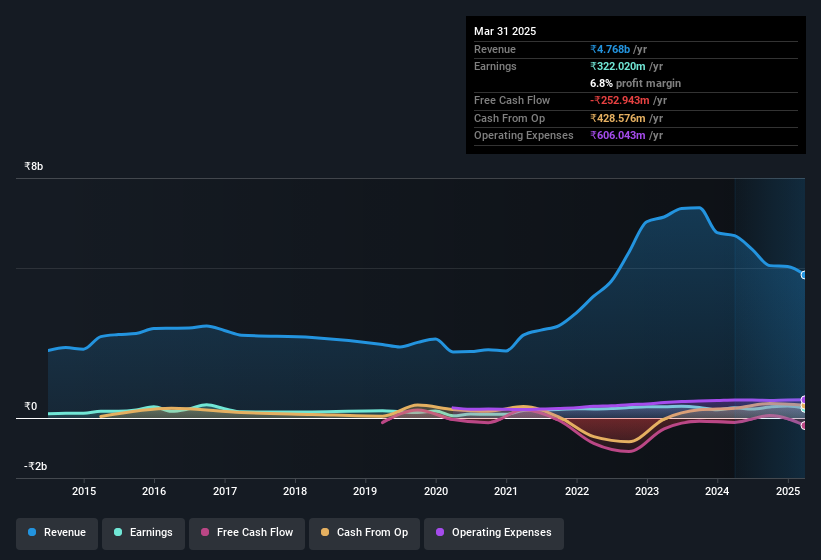Viewport: 821px width, 560px height.
Task: Click the 2021 x-axis label
Action: tap(506, 491)
